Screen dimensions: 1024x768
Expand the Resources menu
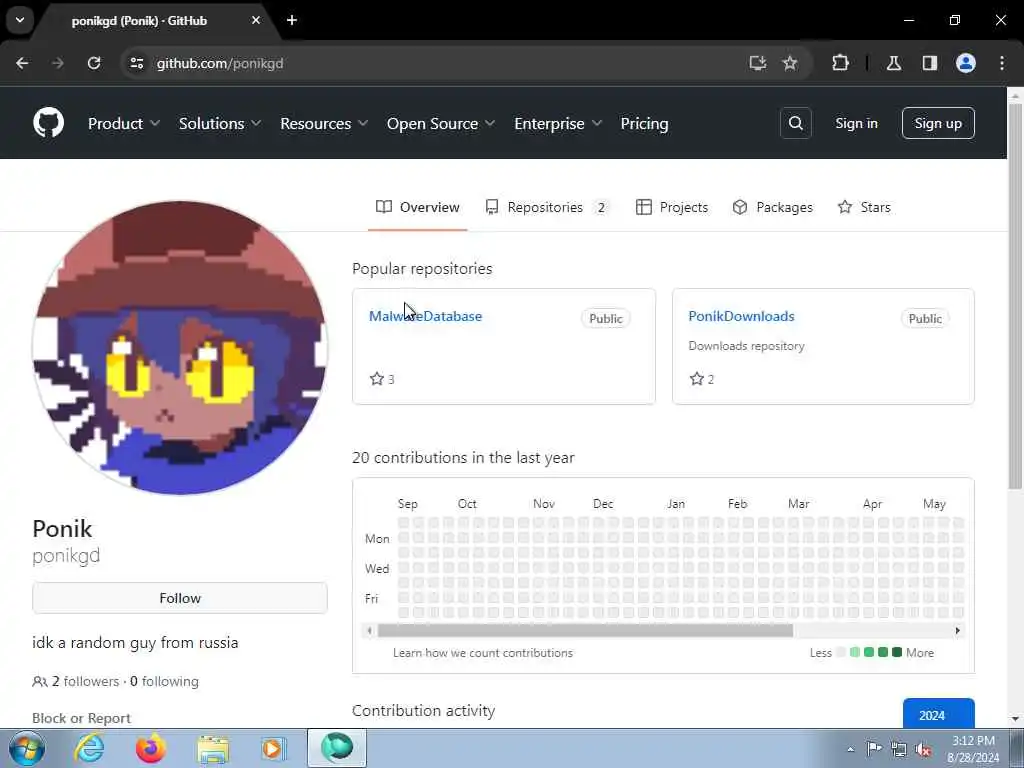tap(324, 123)
